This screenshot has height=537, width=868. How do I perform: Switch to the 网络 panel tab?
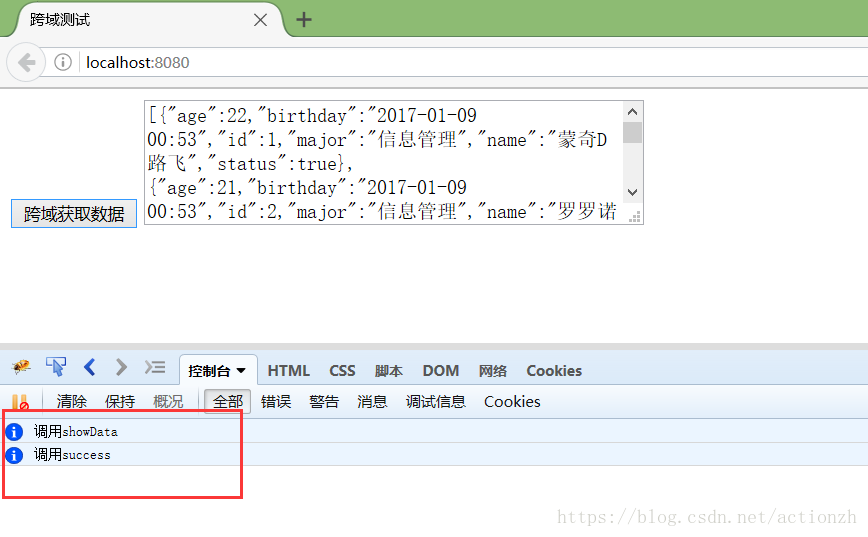[x=493, y=370]
